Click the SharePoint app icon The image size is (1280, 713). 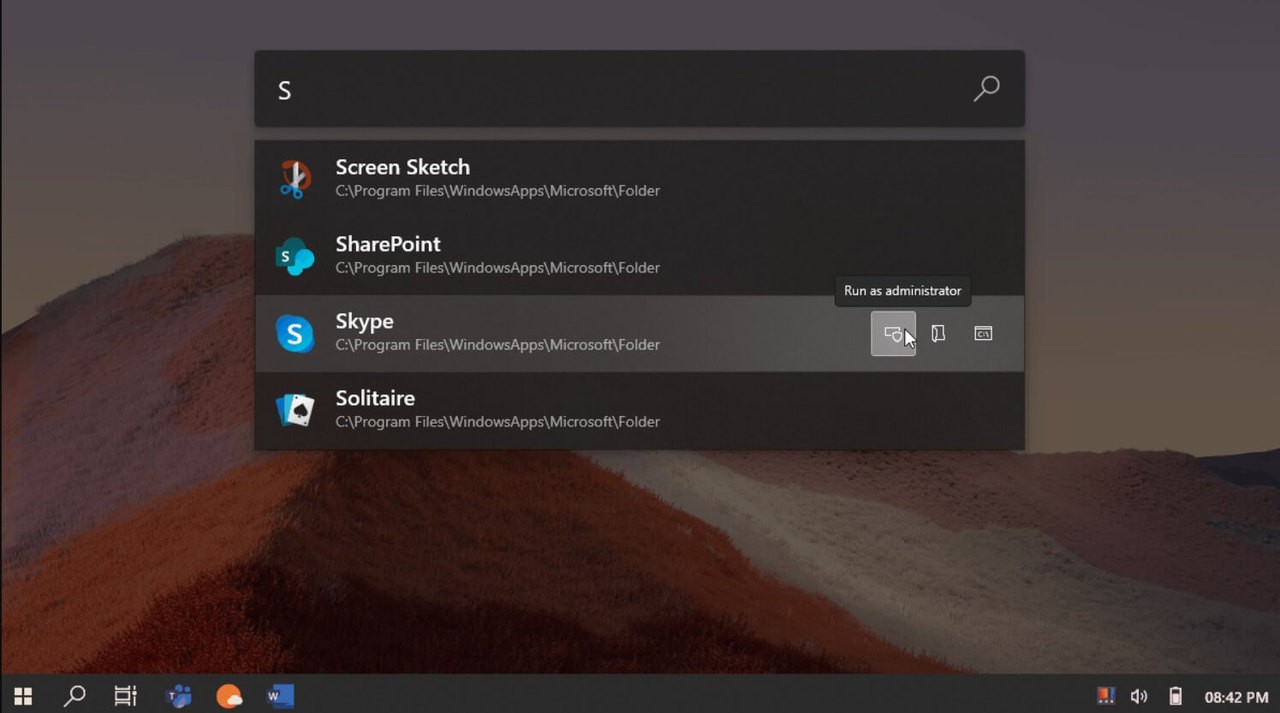click(x=295, y=256)
